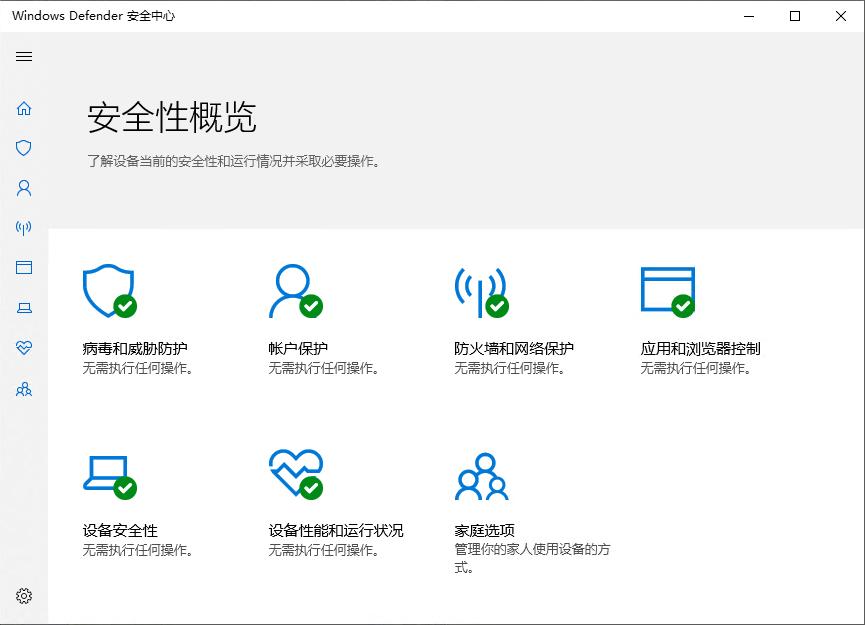Select the app and browser control icon in sidebar

tap(23, 267)
